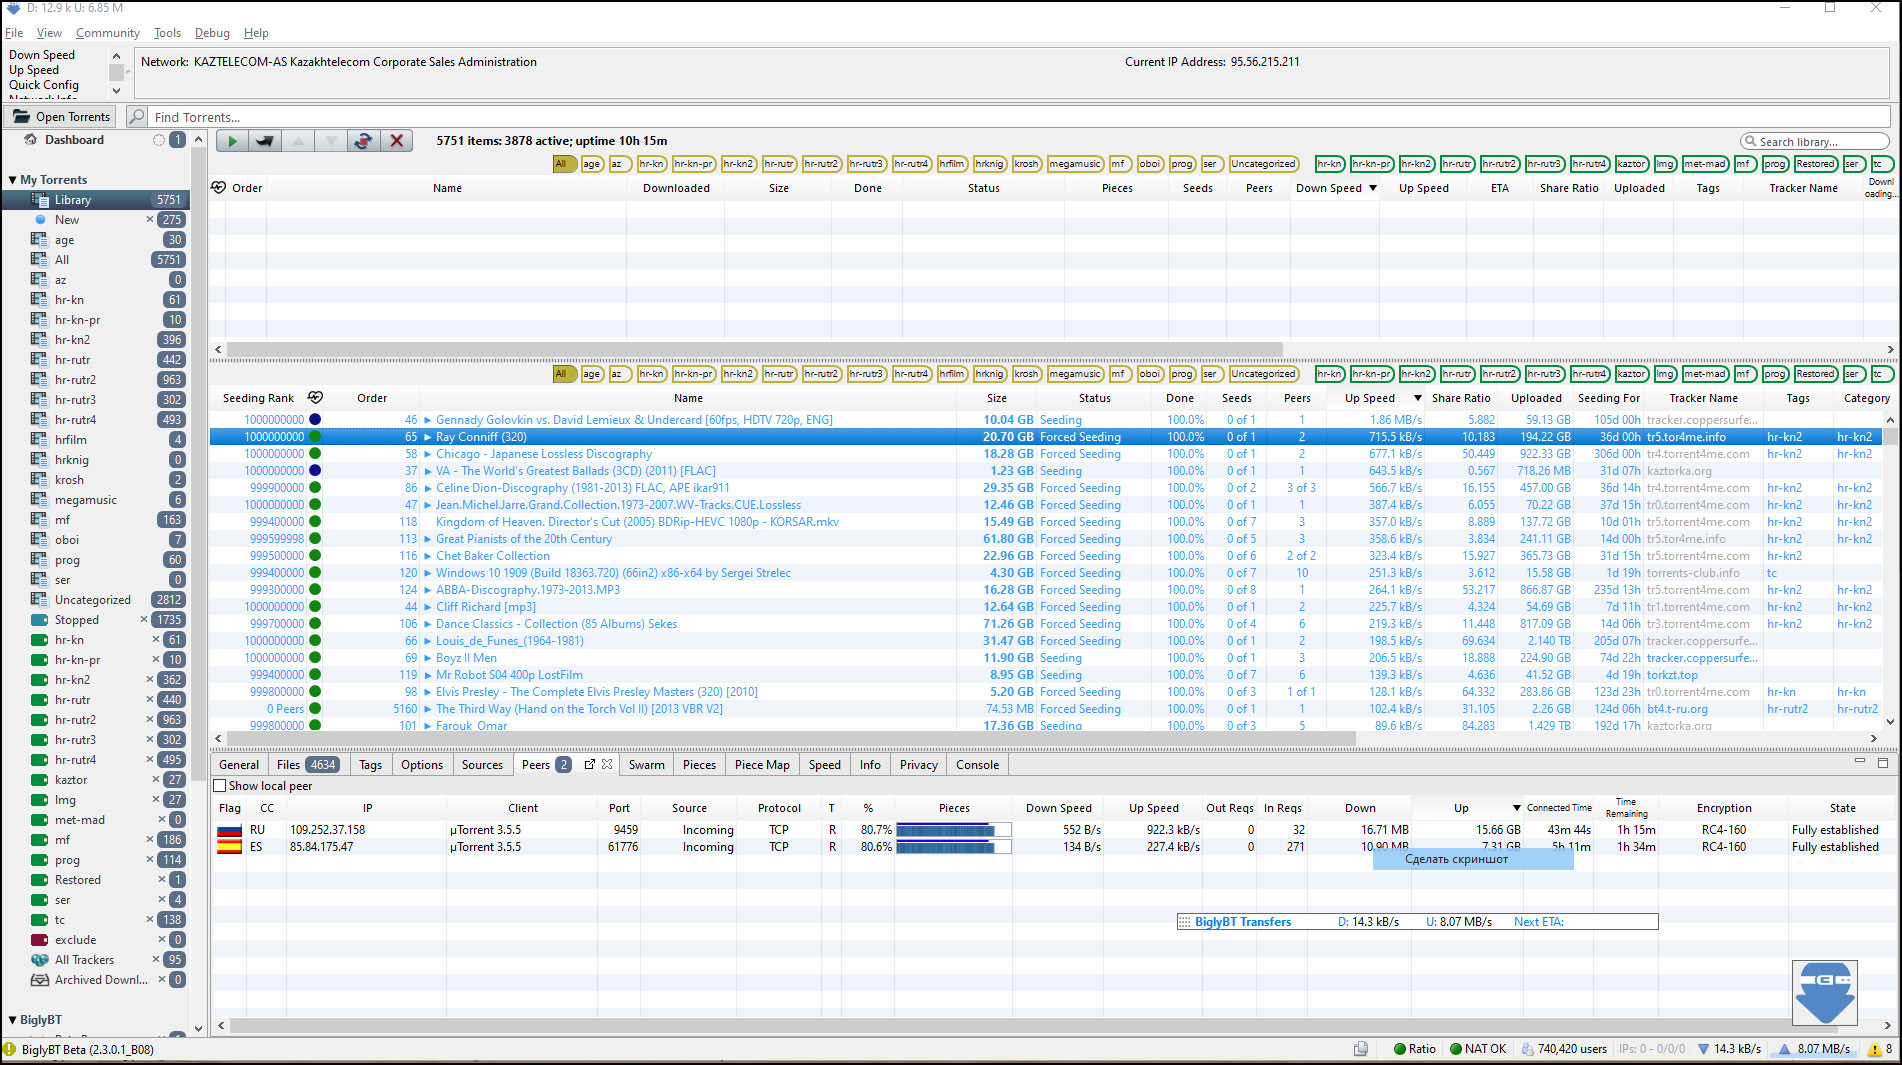Click the BiglyBT floating download basket icon
1902x1065 pixels.
(x=1824, y=992)
